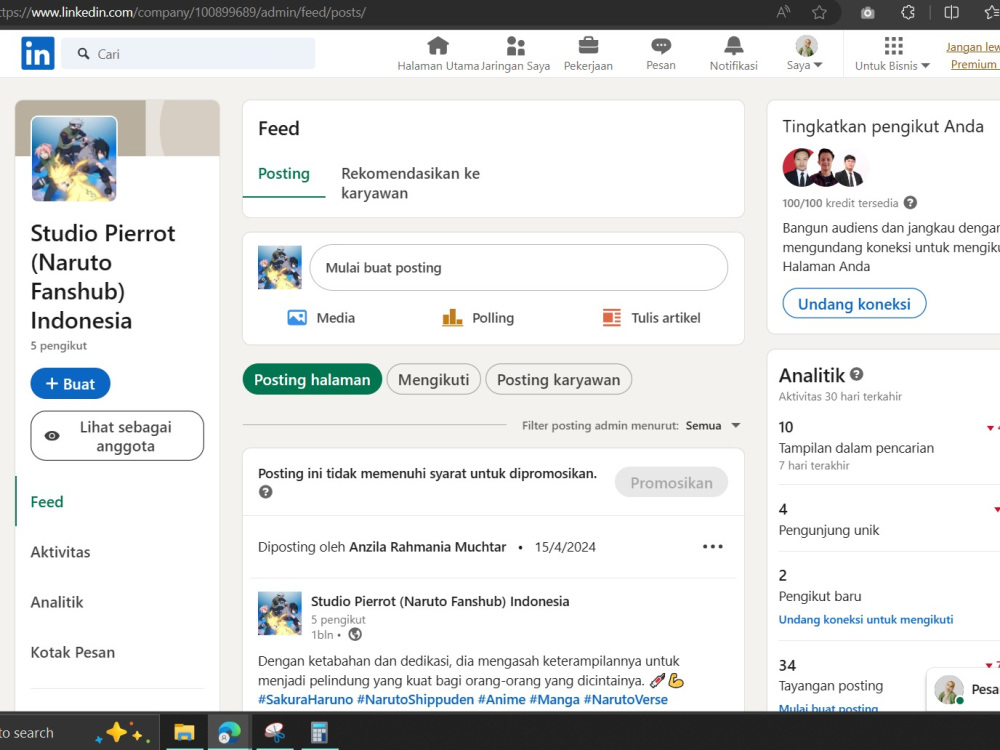Screen dimensions: 1000x750
Task: Open the #Manga hashtag
Action: pos(554,700)
